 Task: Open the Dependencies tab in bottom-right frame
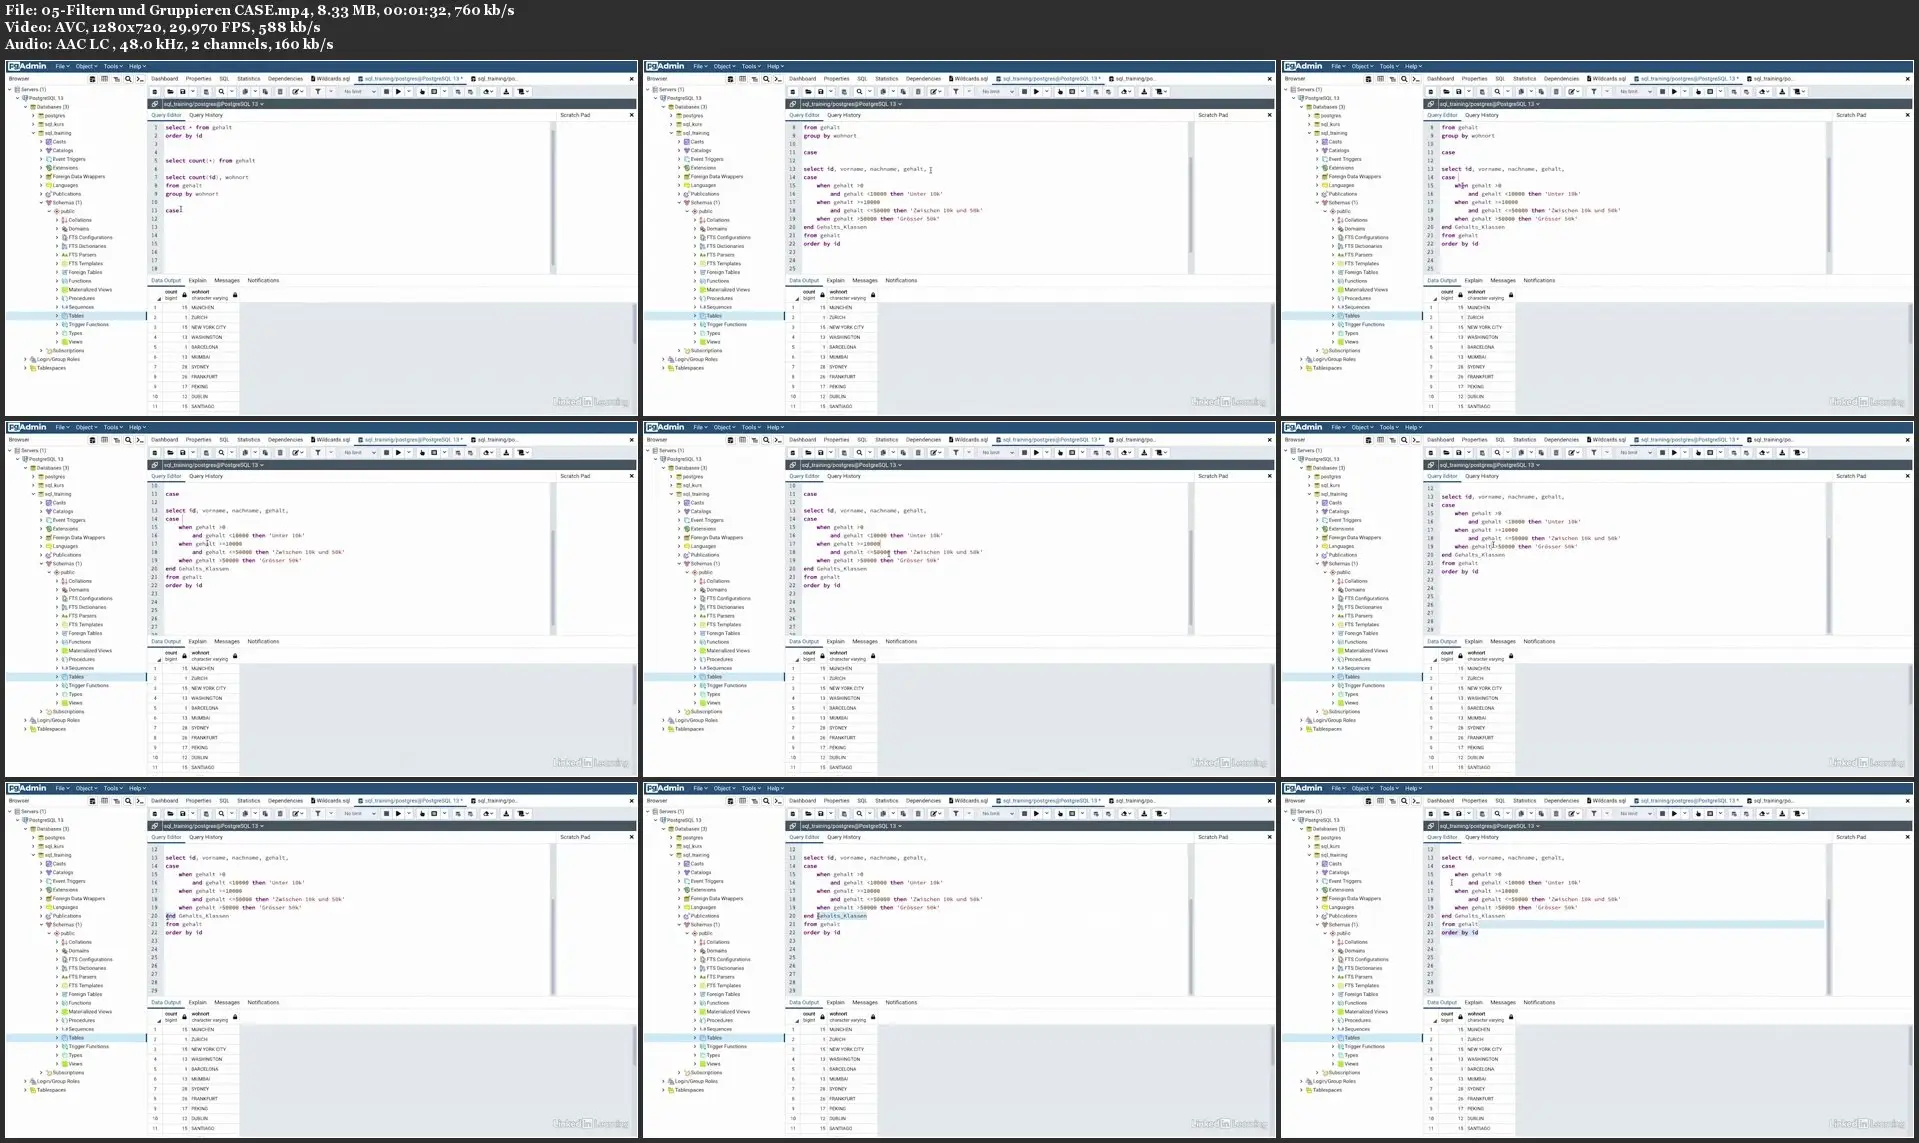click(x=1562, y=801)
